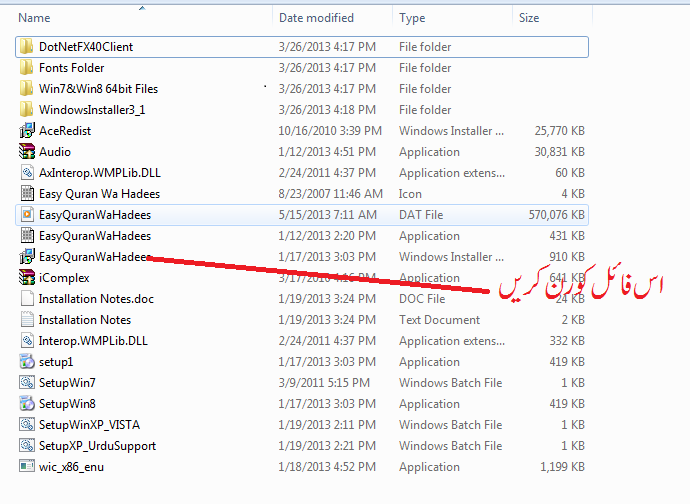Viewport: 690px width, 504px height.
Task: Click the wic_x86_enu application icon
Action: pos(27,467)
